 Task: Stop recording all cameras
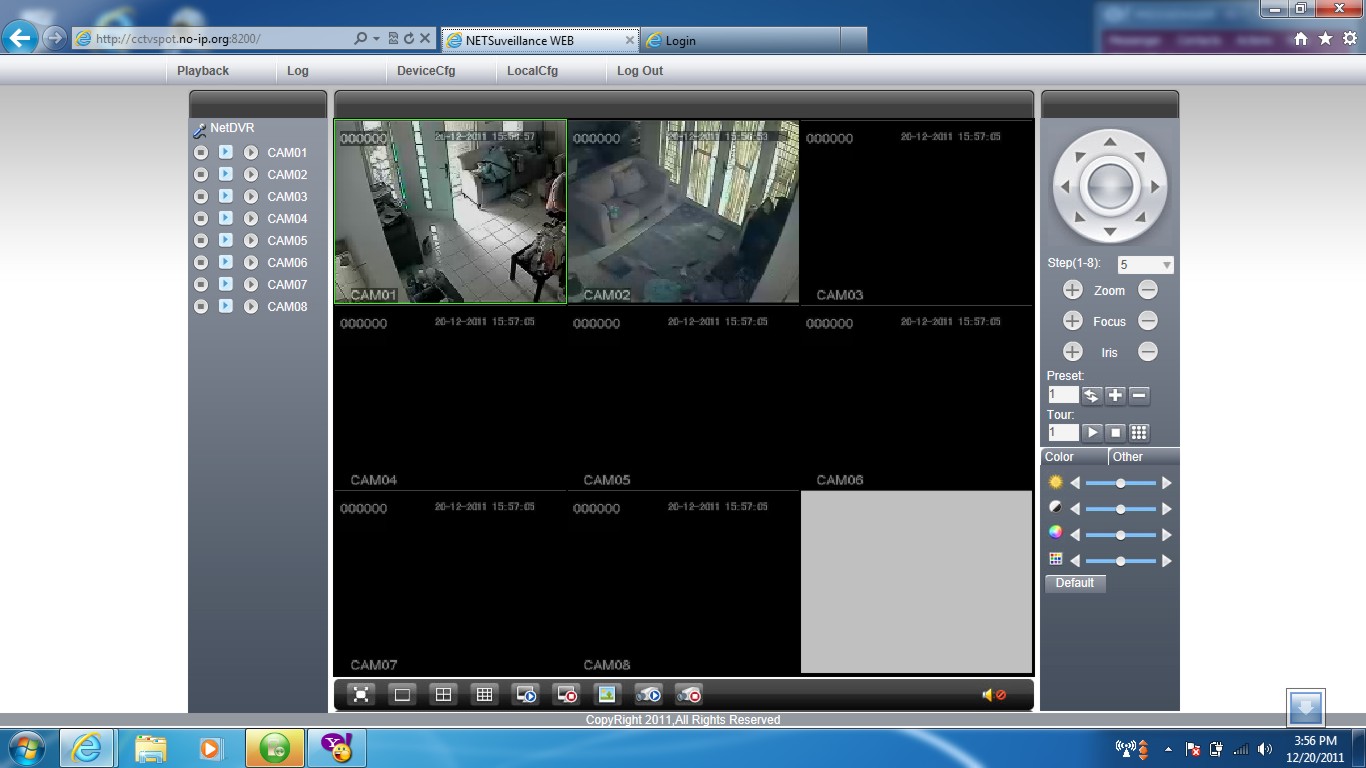691,694
